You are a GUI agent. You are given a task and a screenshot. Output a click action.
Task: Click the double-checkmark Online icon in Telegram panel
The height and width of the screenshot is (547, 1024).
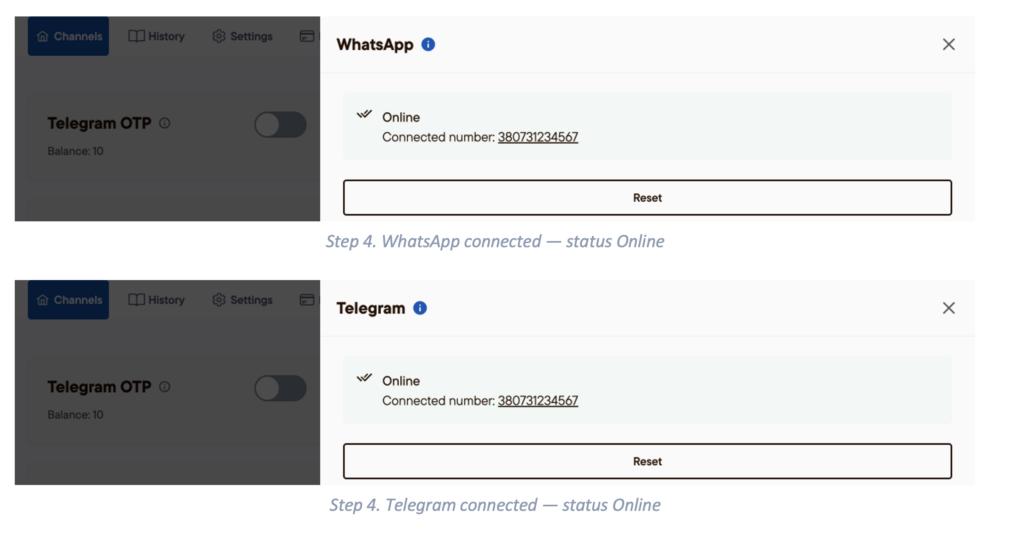364,378
